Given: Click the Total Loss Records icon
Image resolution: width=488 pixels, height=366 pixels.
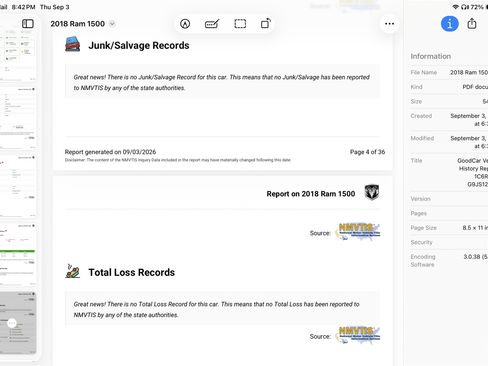Looking at the screenshot, I should 73,271.
